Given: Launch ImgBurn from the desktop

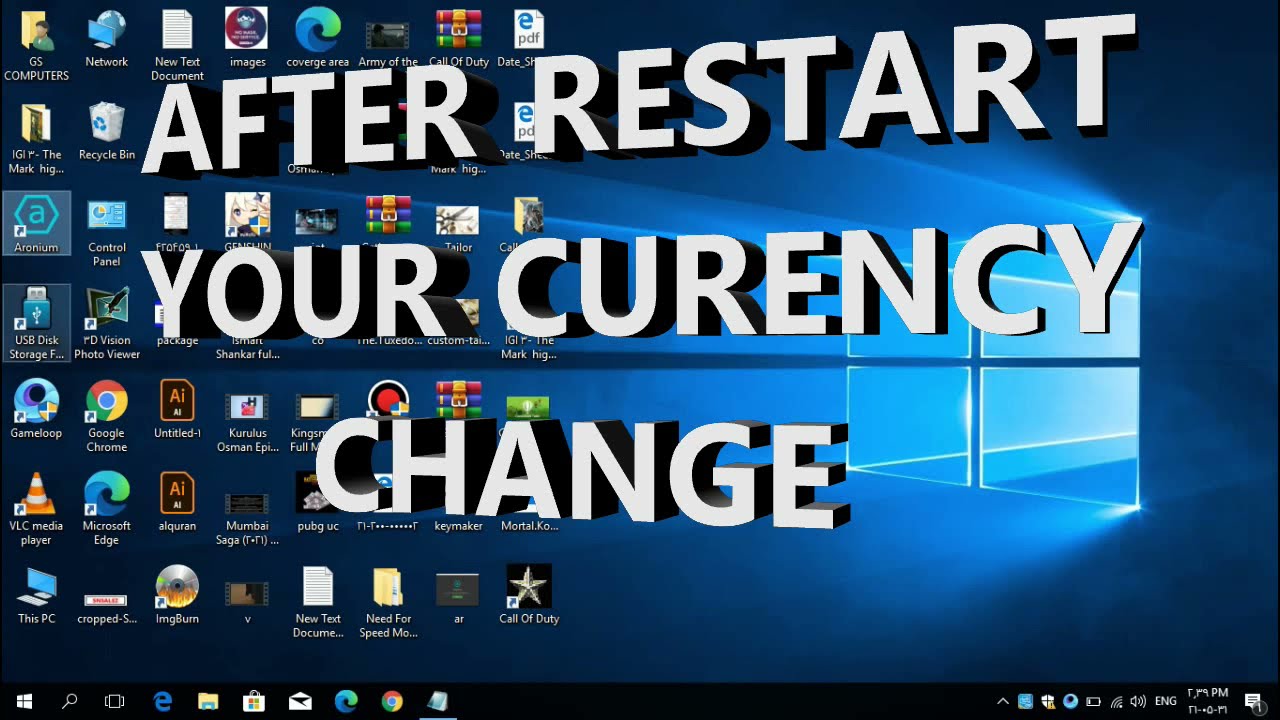Looking at the screenshot, I should 177,596.
